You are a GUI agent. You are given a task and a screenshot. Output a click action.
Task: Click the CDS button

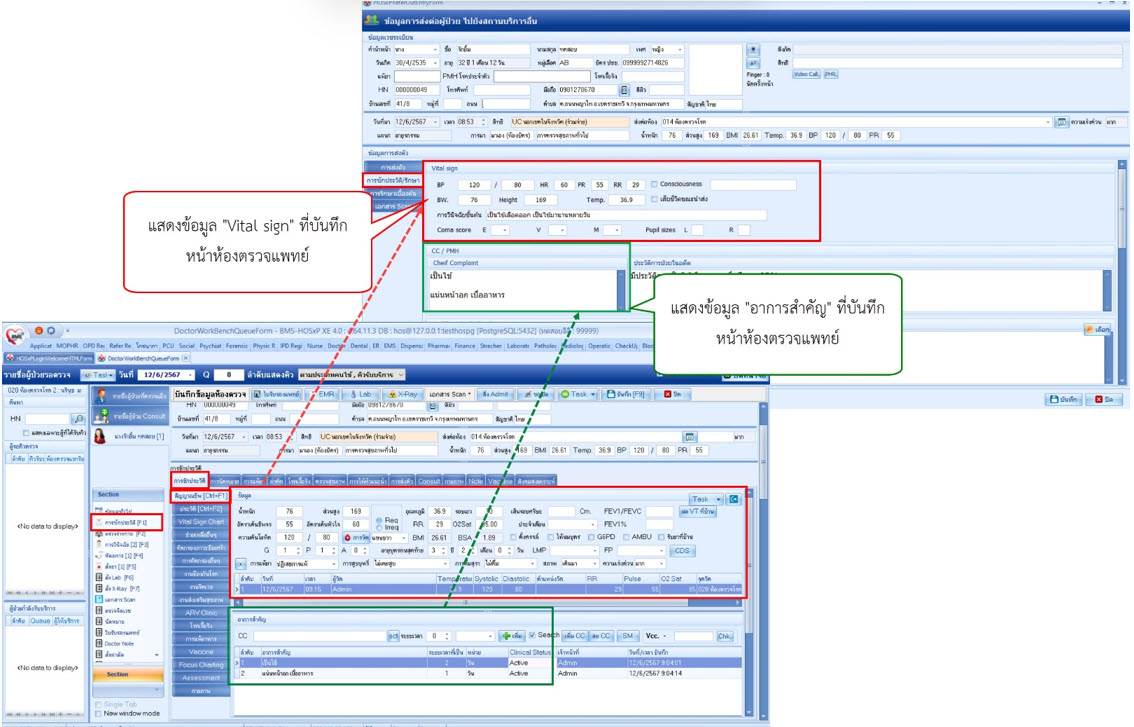click(681, 550)
